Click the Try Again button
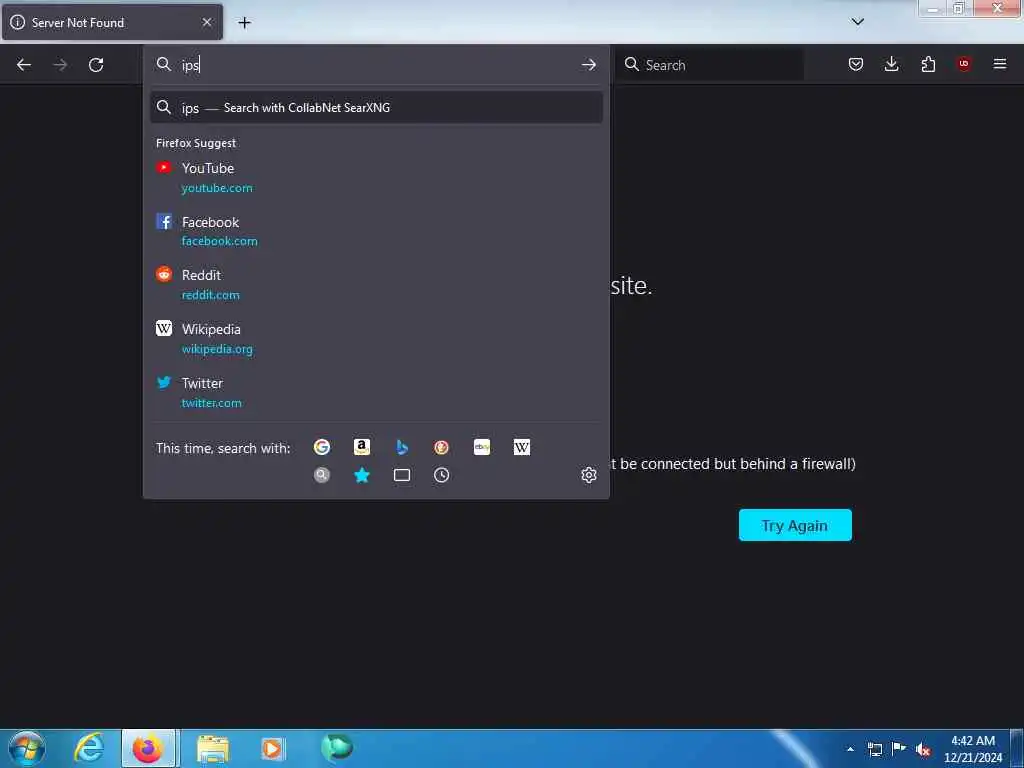 pos(795,525)
